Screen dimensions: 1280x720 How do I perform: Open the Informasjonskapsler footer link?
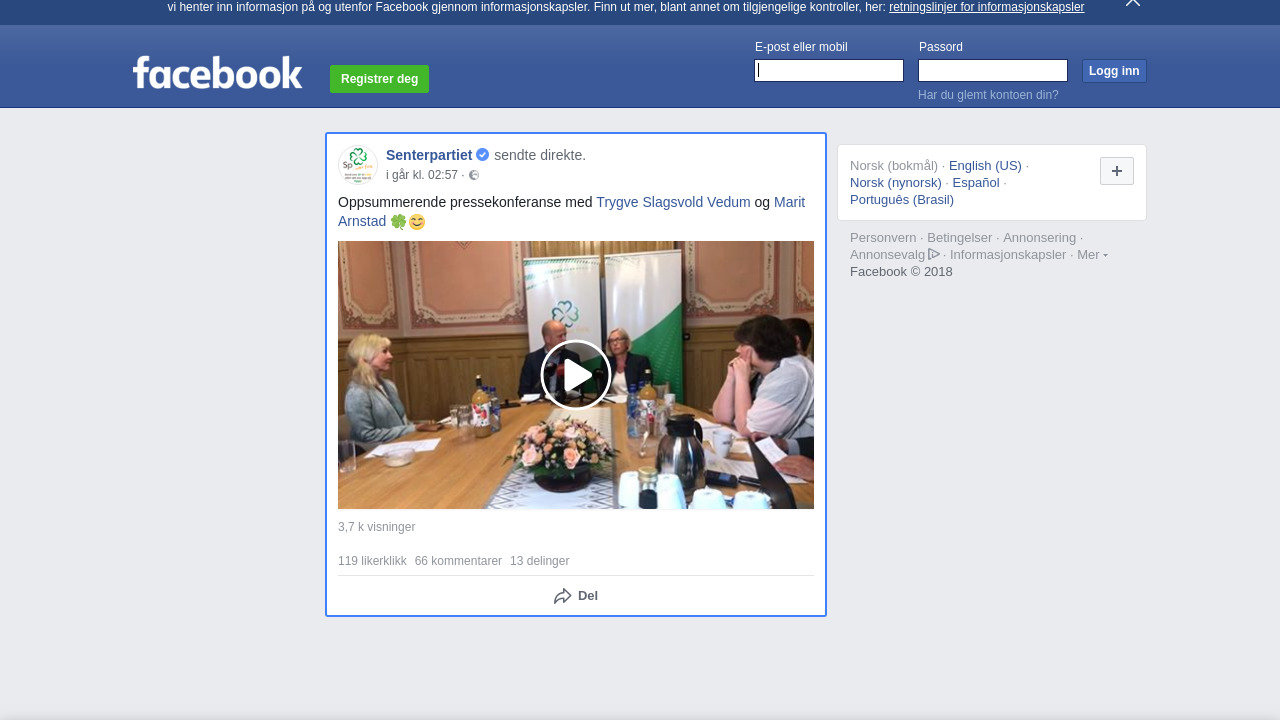[x=1008, y=255]
